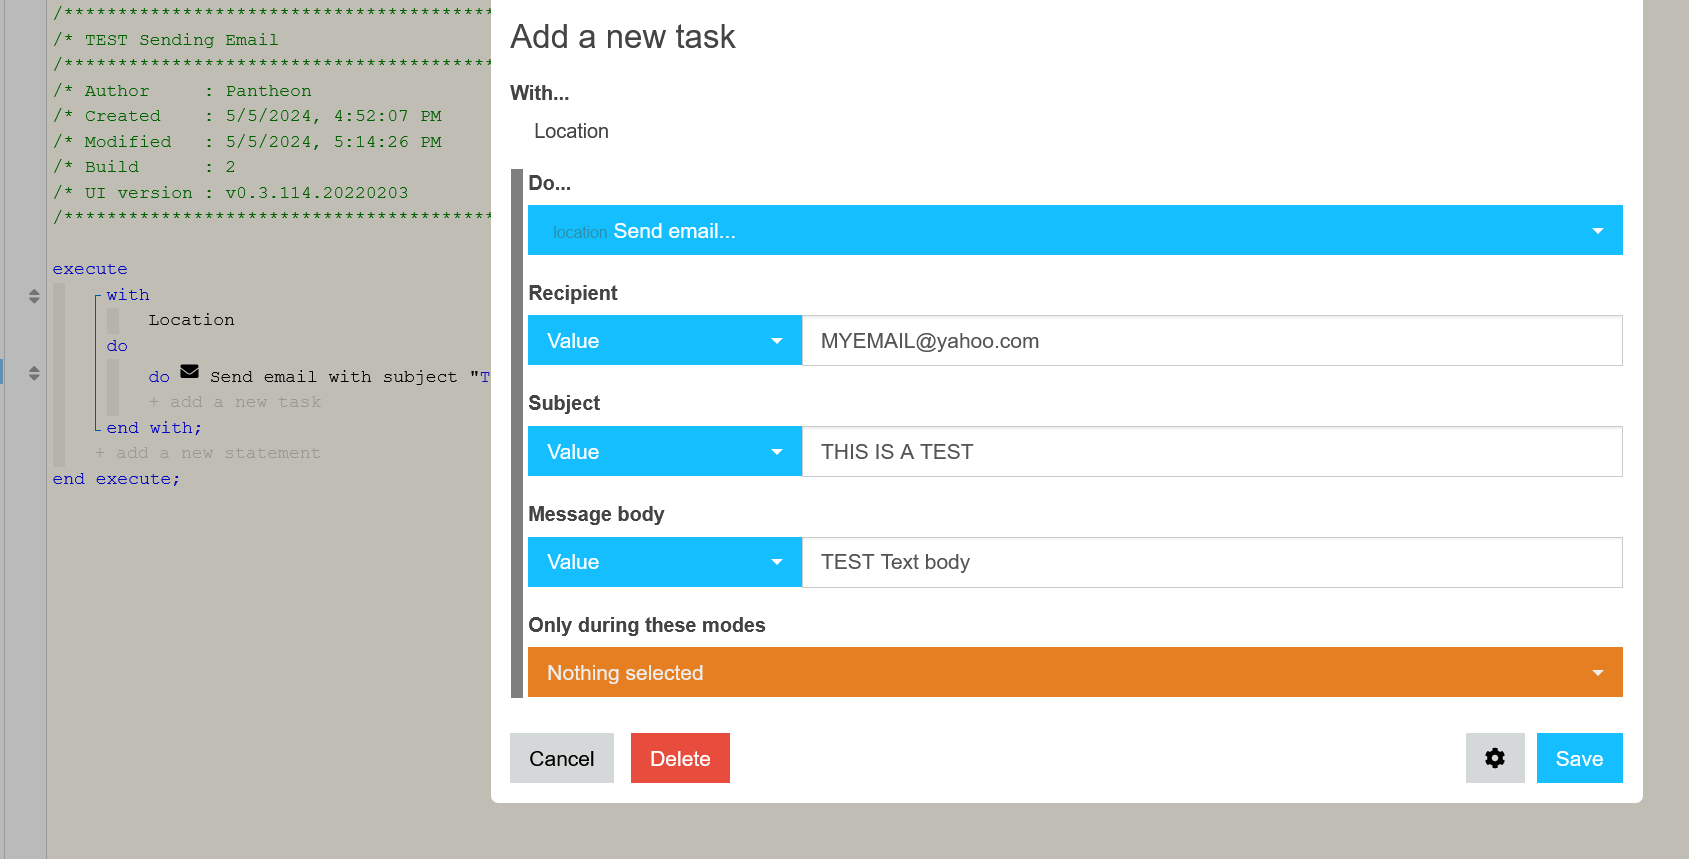Screen dimensions: 1689x859
Task: Select the Location device in the code editor
Action: point(191,320)
